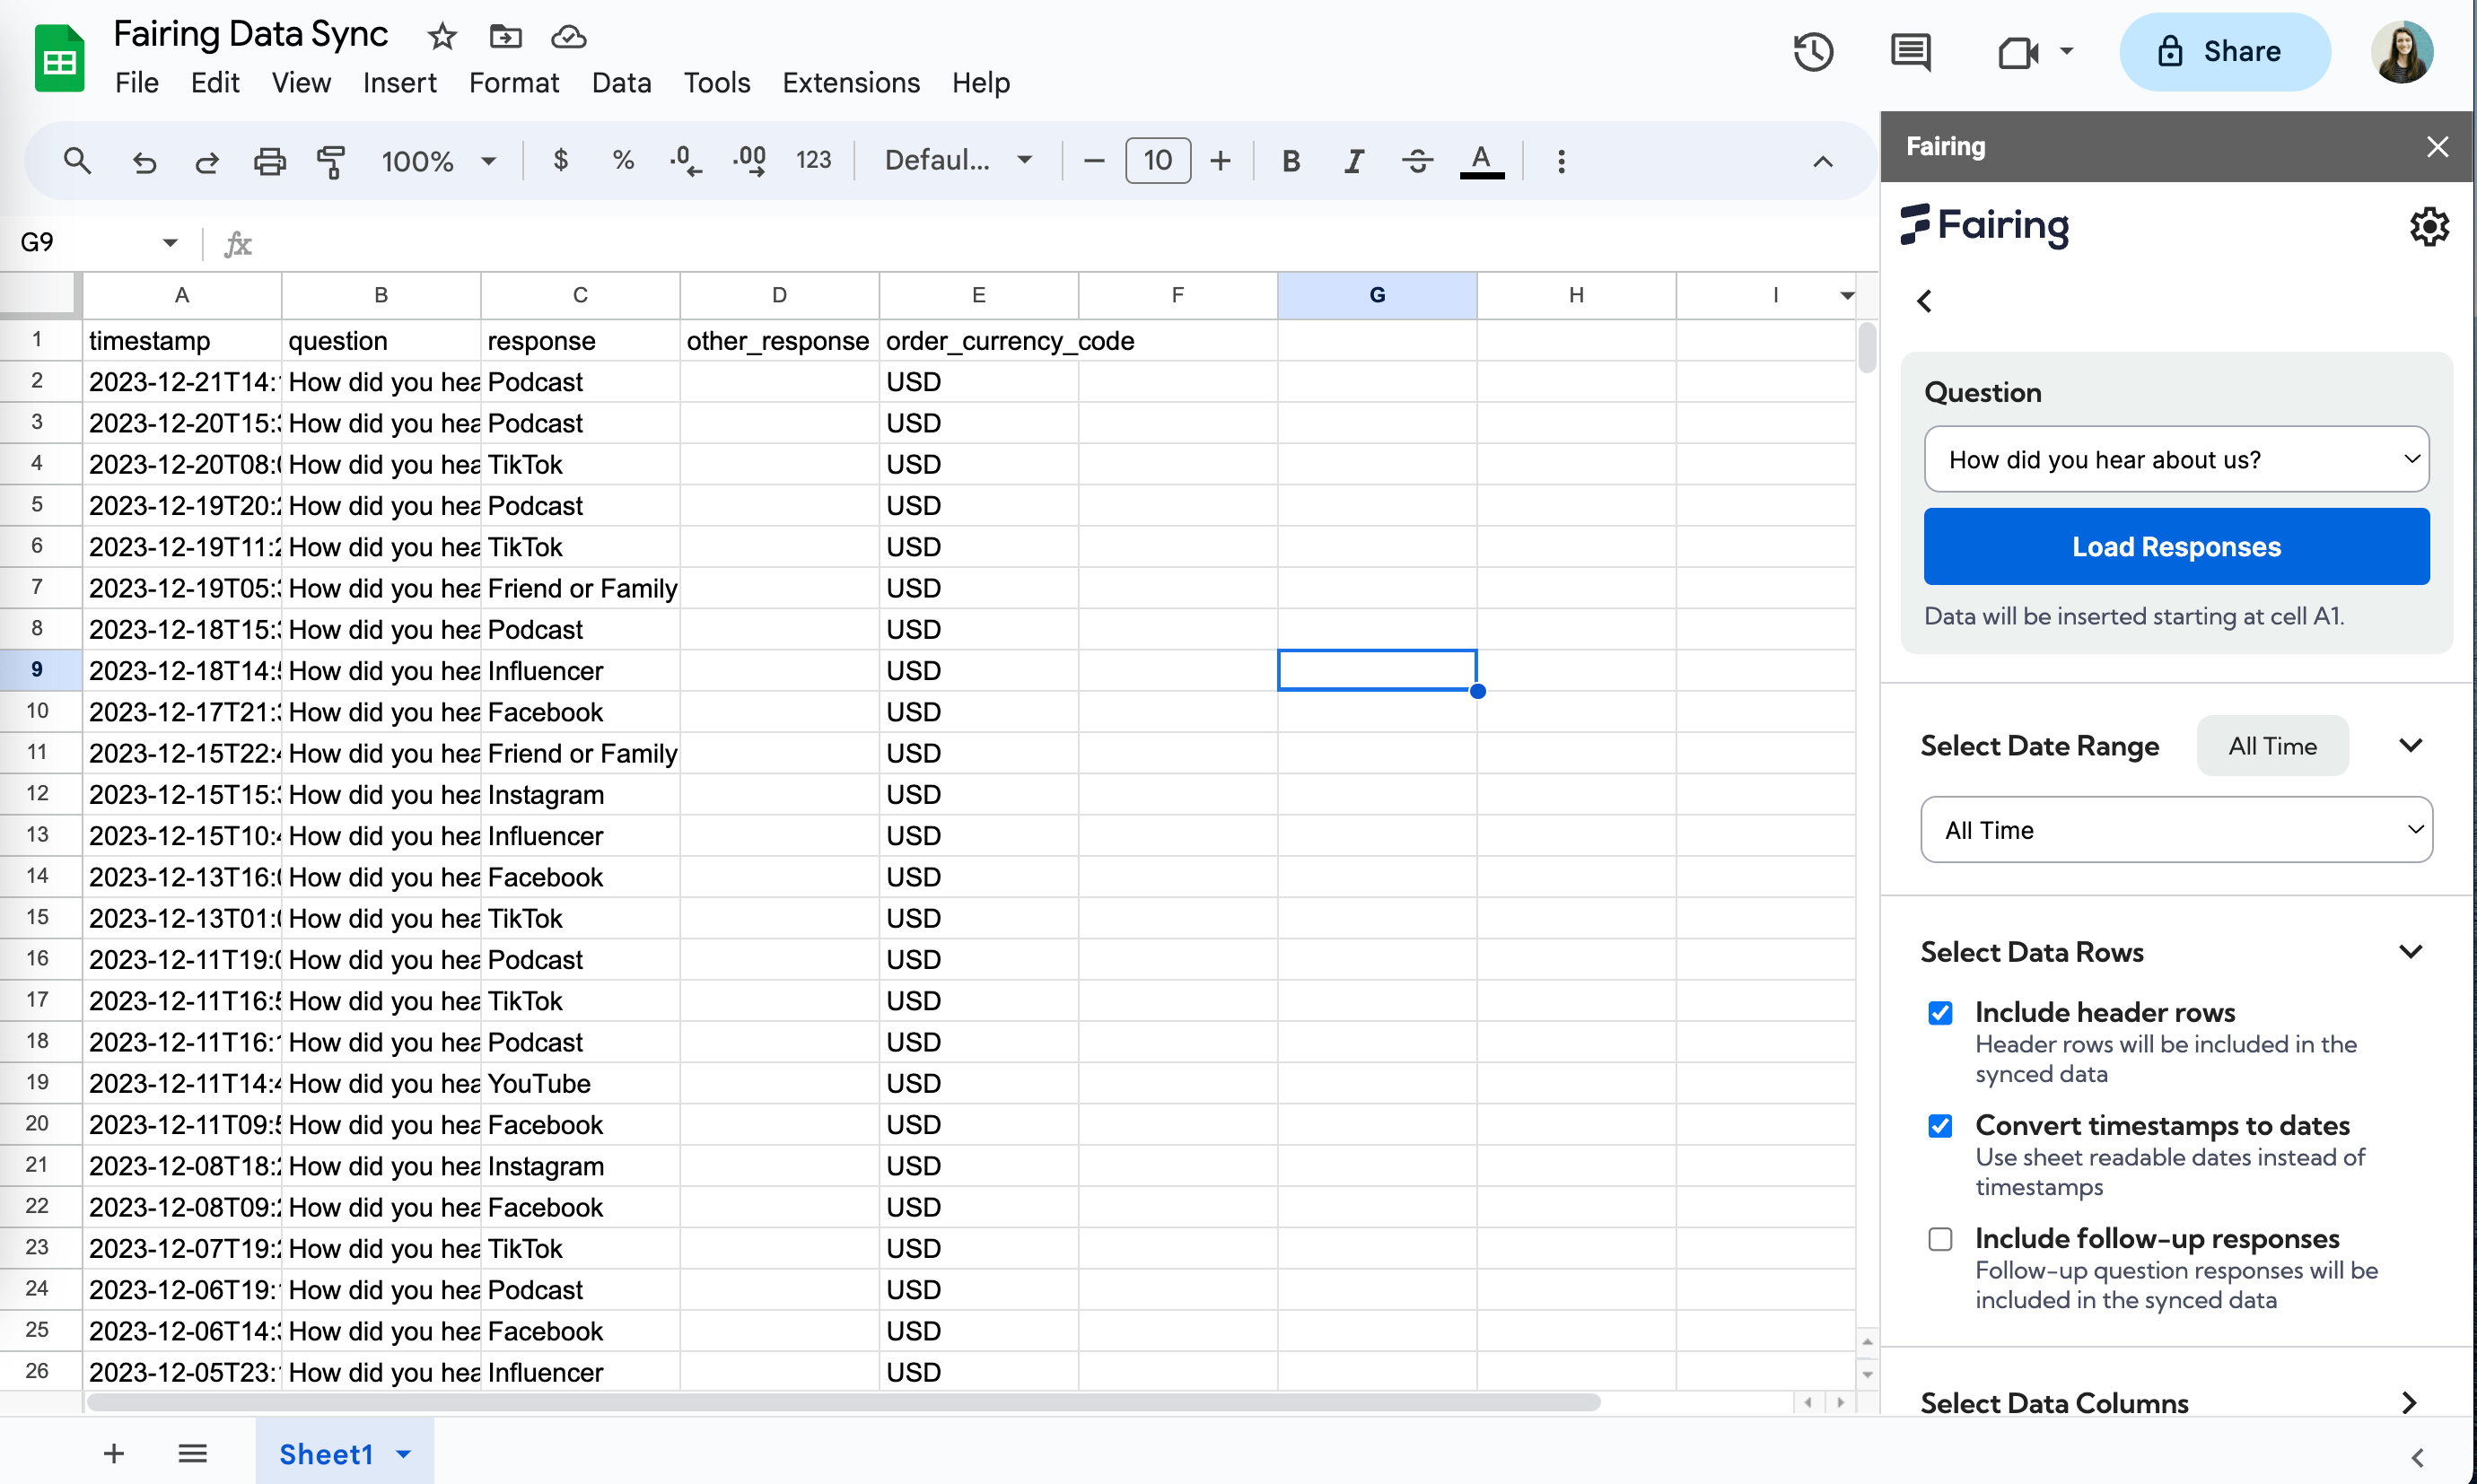Viewport: 2477px width, 1484px height.
Task: Click the Share button
Action: (x=2224, y=52)
